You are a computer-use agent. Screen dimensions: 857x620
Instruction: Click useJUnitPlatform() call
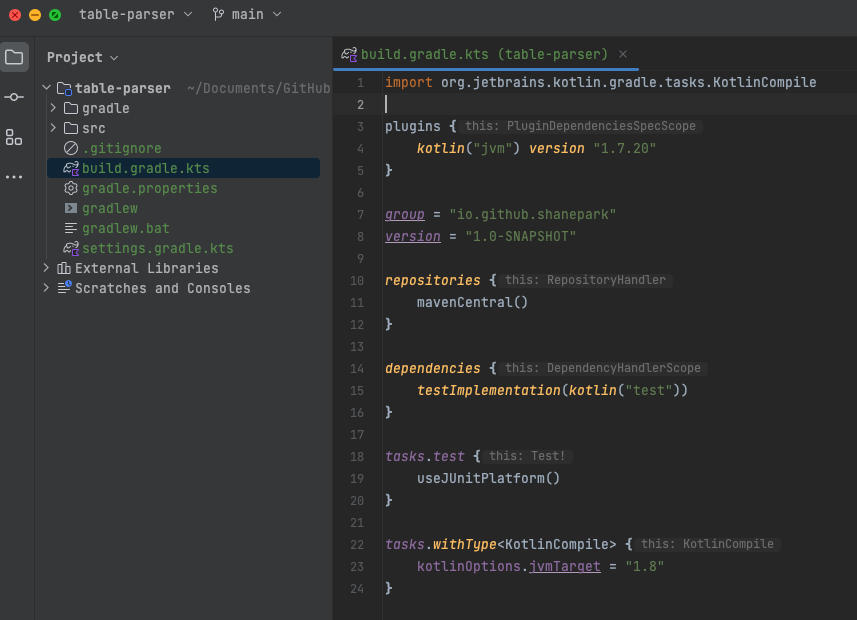[488, 478]
